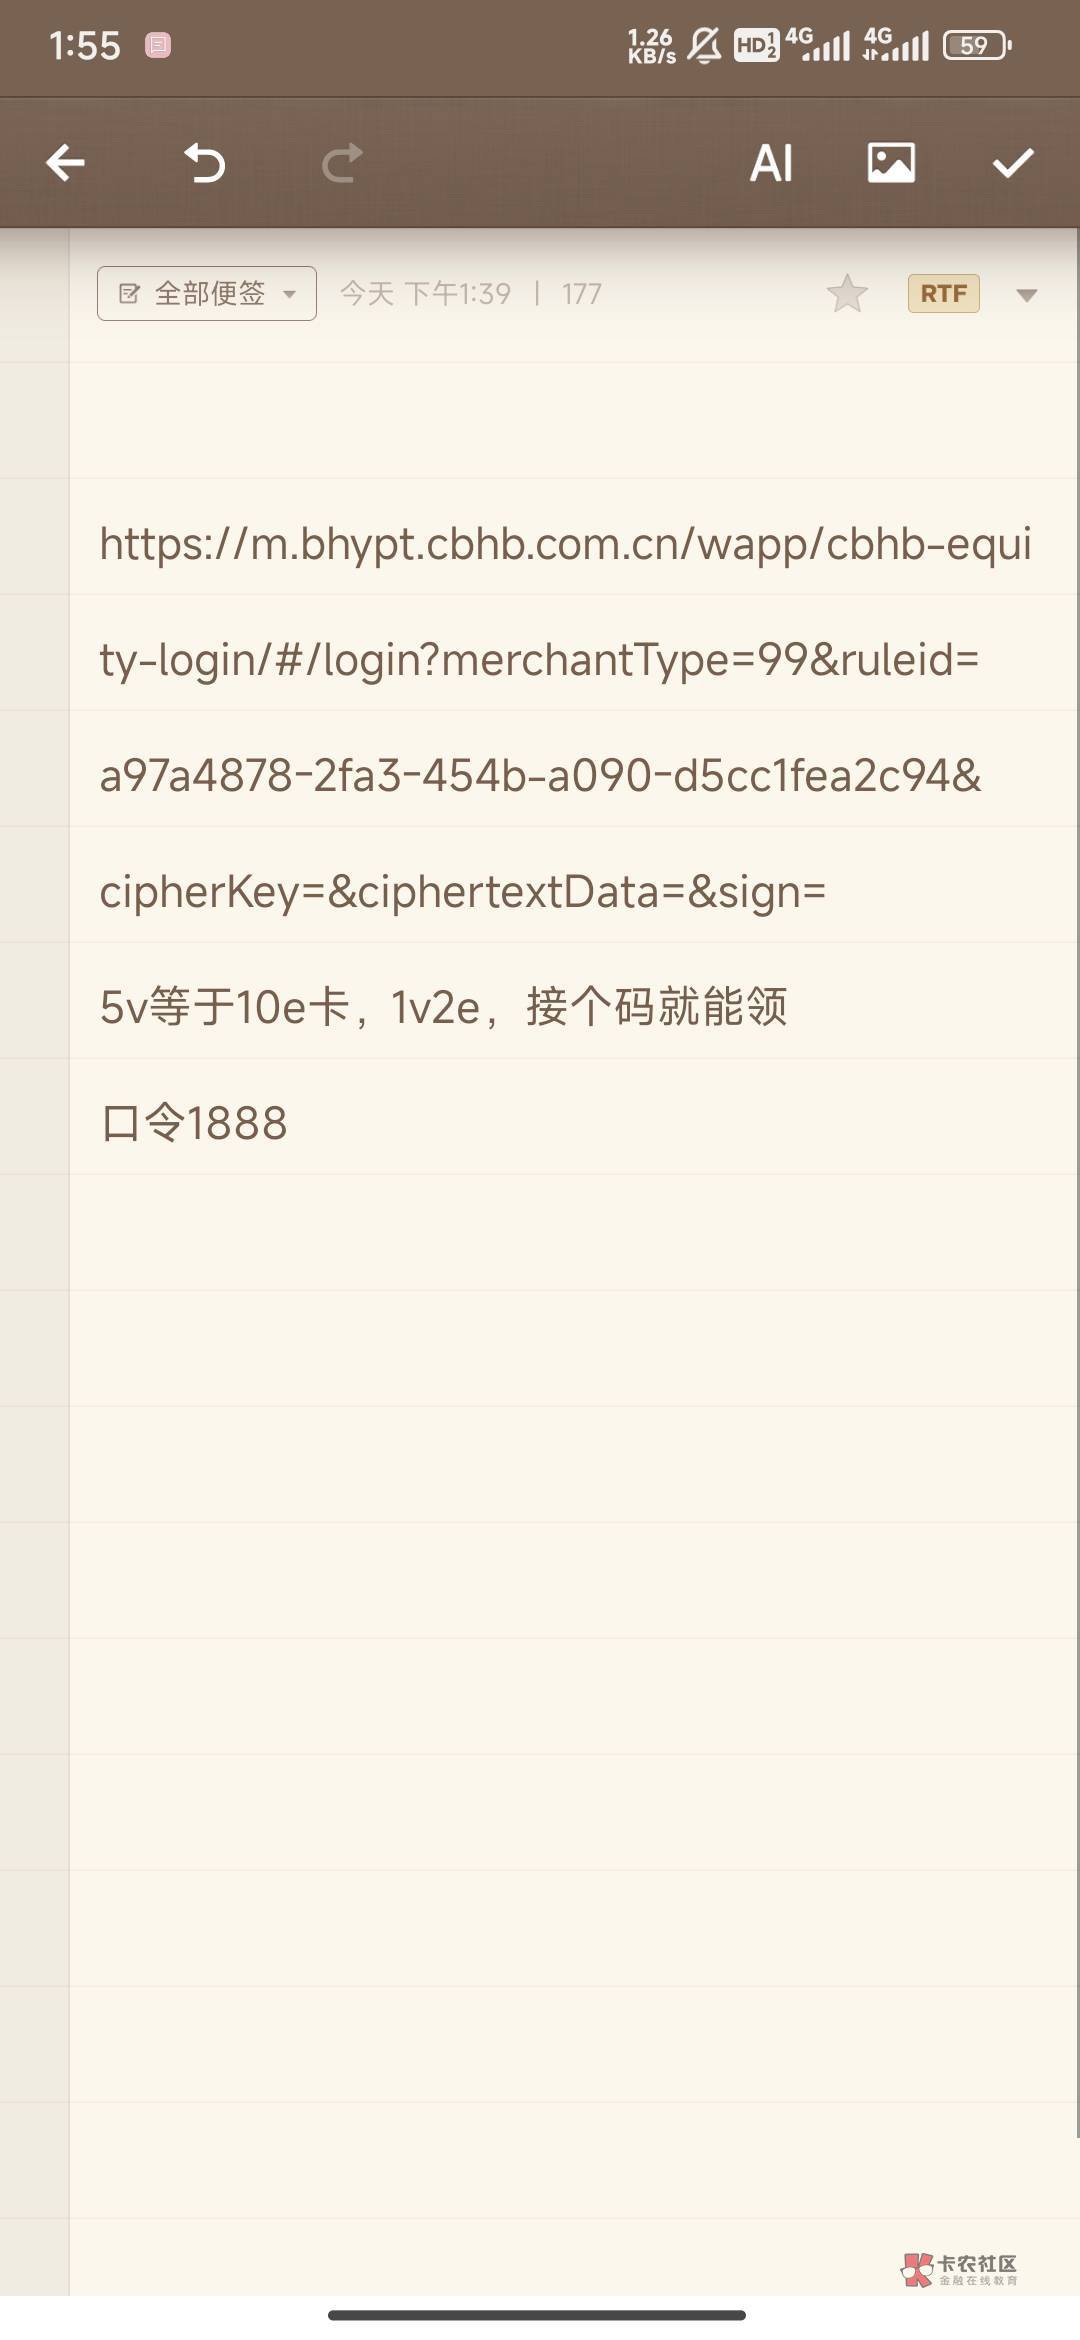Tap the a97a4878 ruleid text line

point(540,776)
